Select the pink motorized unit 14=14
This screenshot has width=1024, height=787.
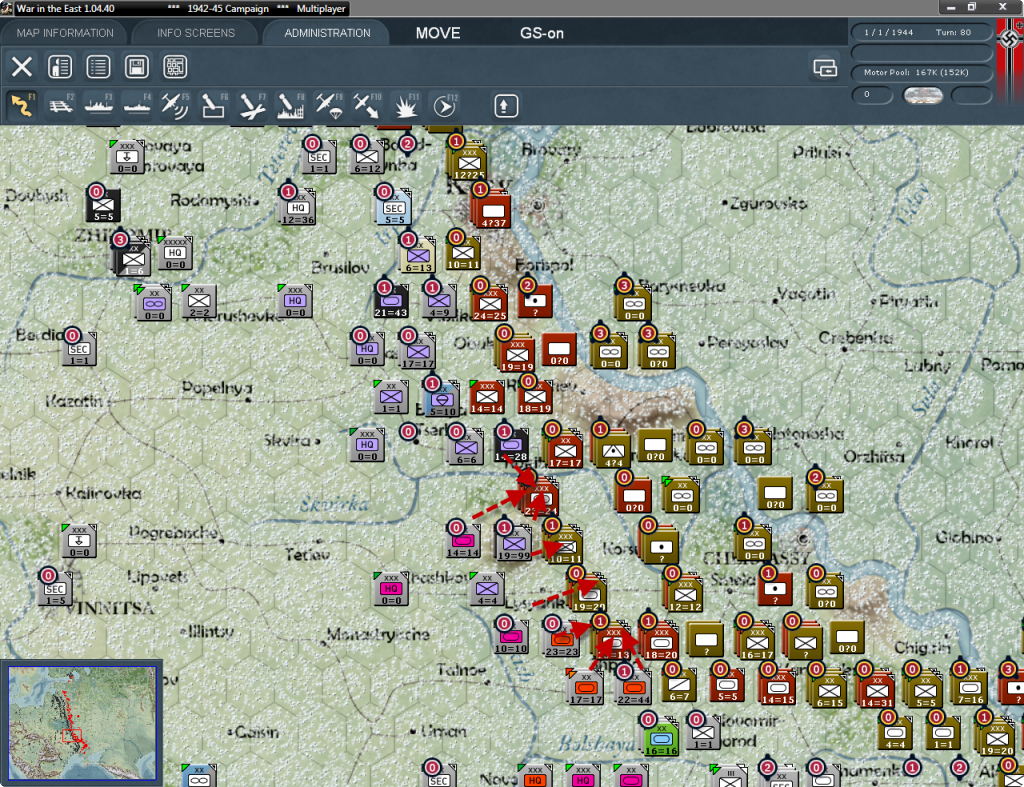(463, 541)
